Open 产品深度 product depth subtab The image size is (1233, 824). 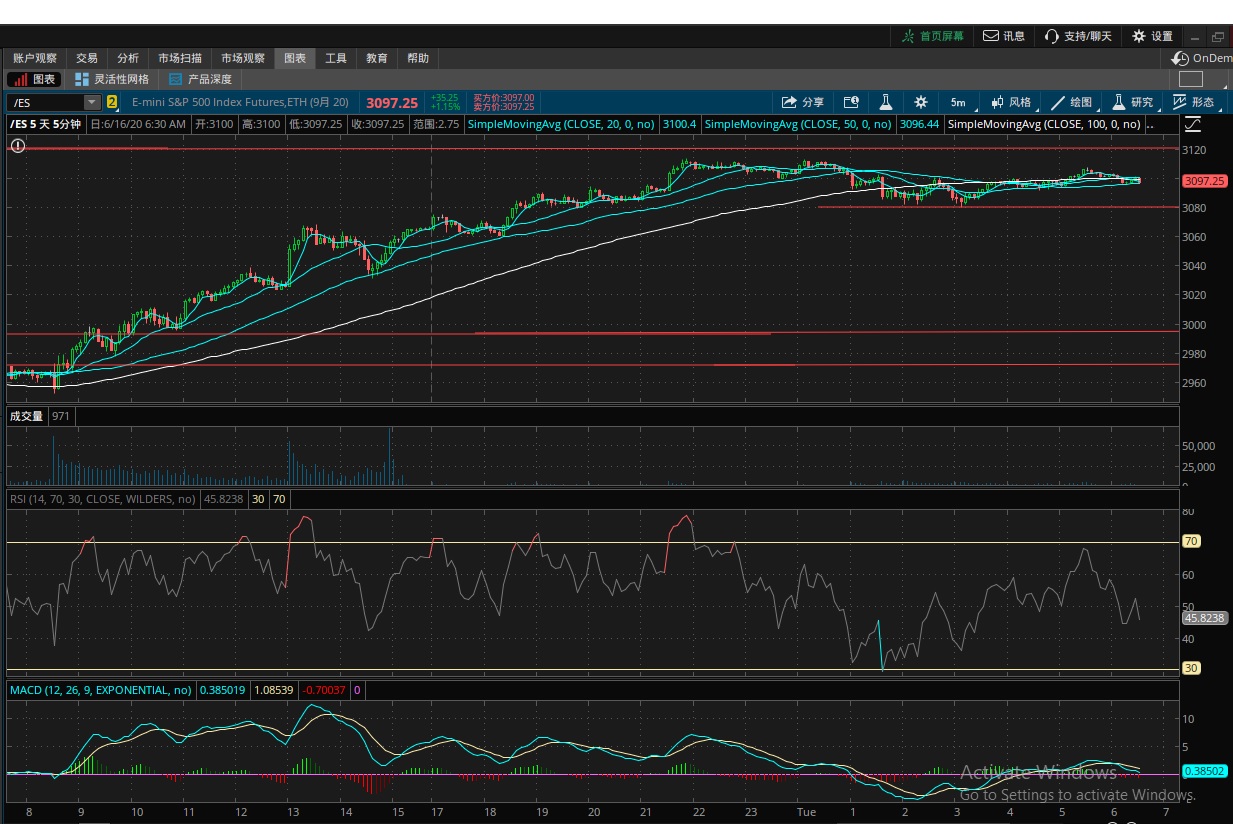[x=200, y=79]
